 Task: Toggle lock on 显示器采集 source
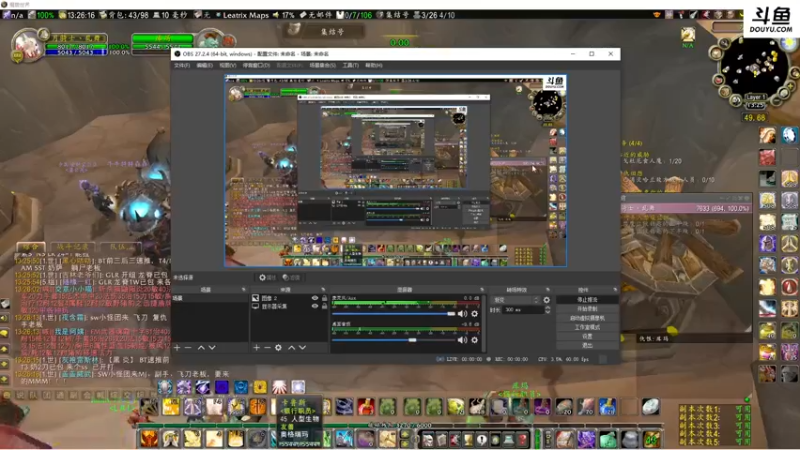(324, 306)
